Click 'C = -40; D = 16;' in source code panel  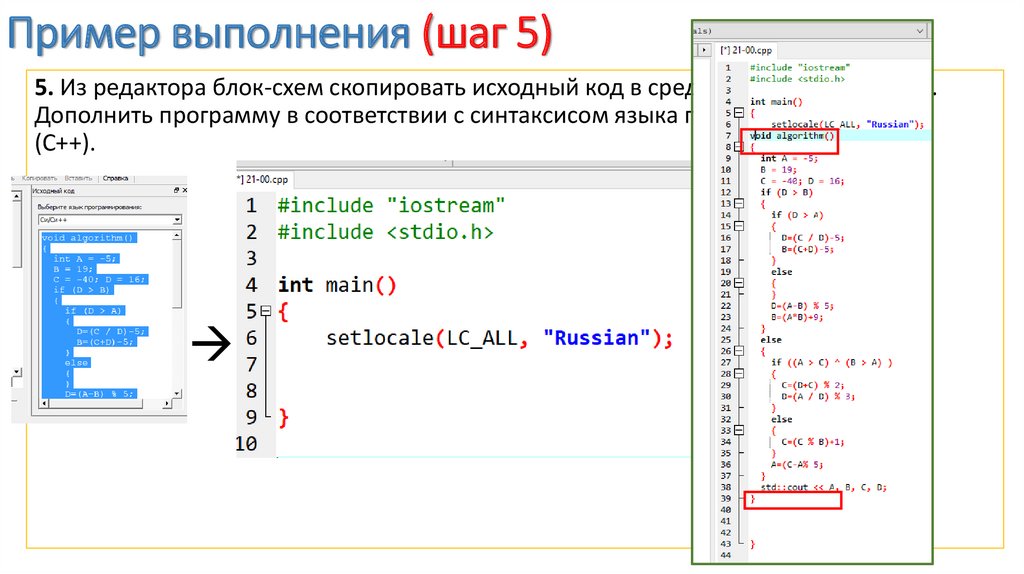click(x=100, y=279)
